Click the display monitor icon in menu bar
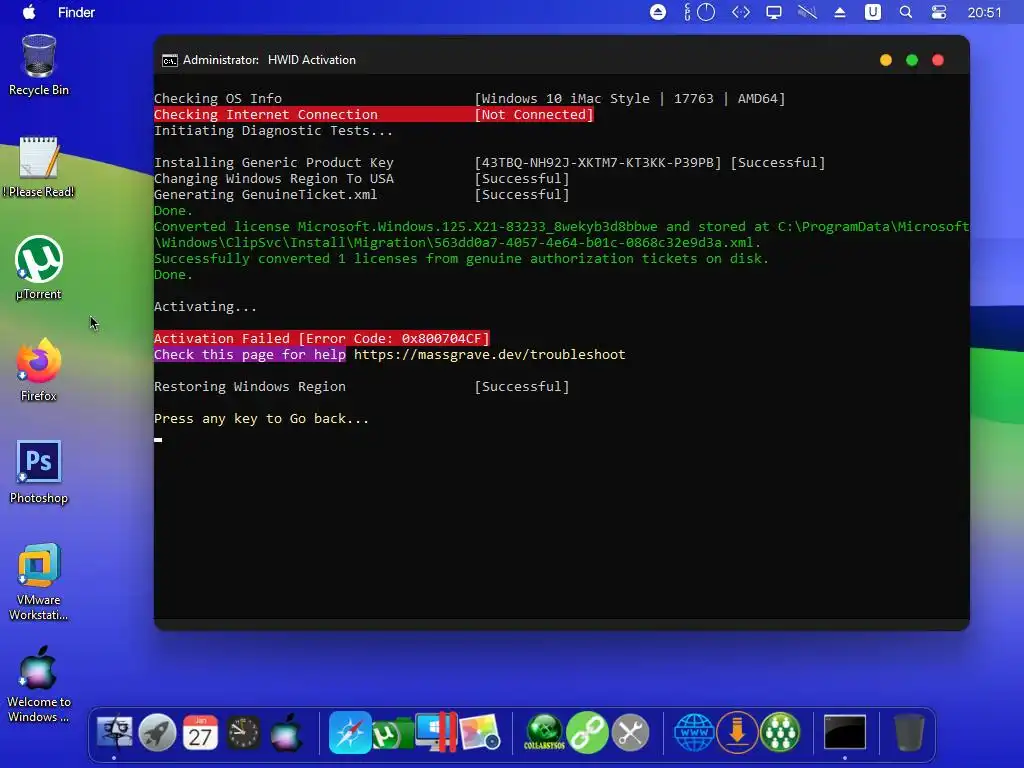1024x768 pixels. click(x=774, y=12)
